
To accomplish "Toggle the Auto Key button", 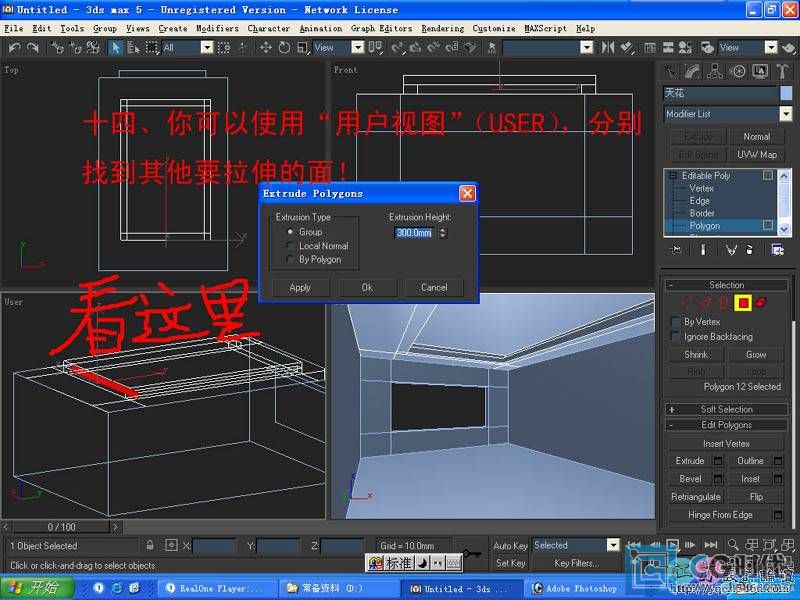I will click(x=510, y=545).
